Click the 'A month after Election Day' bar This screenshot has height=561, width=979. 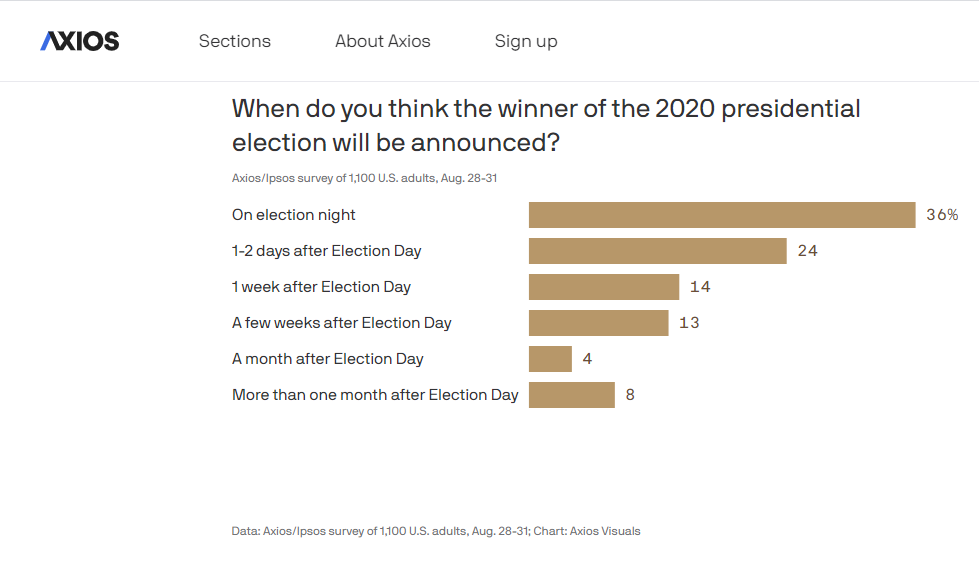tap(550, 359)
